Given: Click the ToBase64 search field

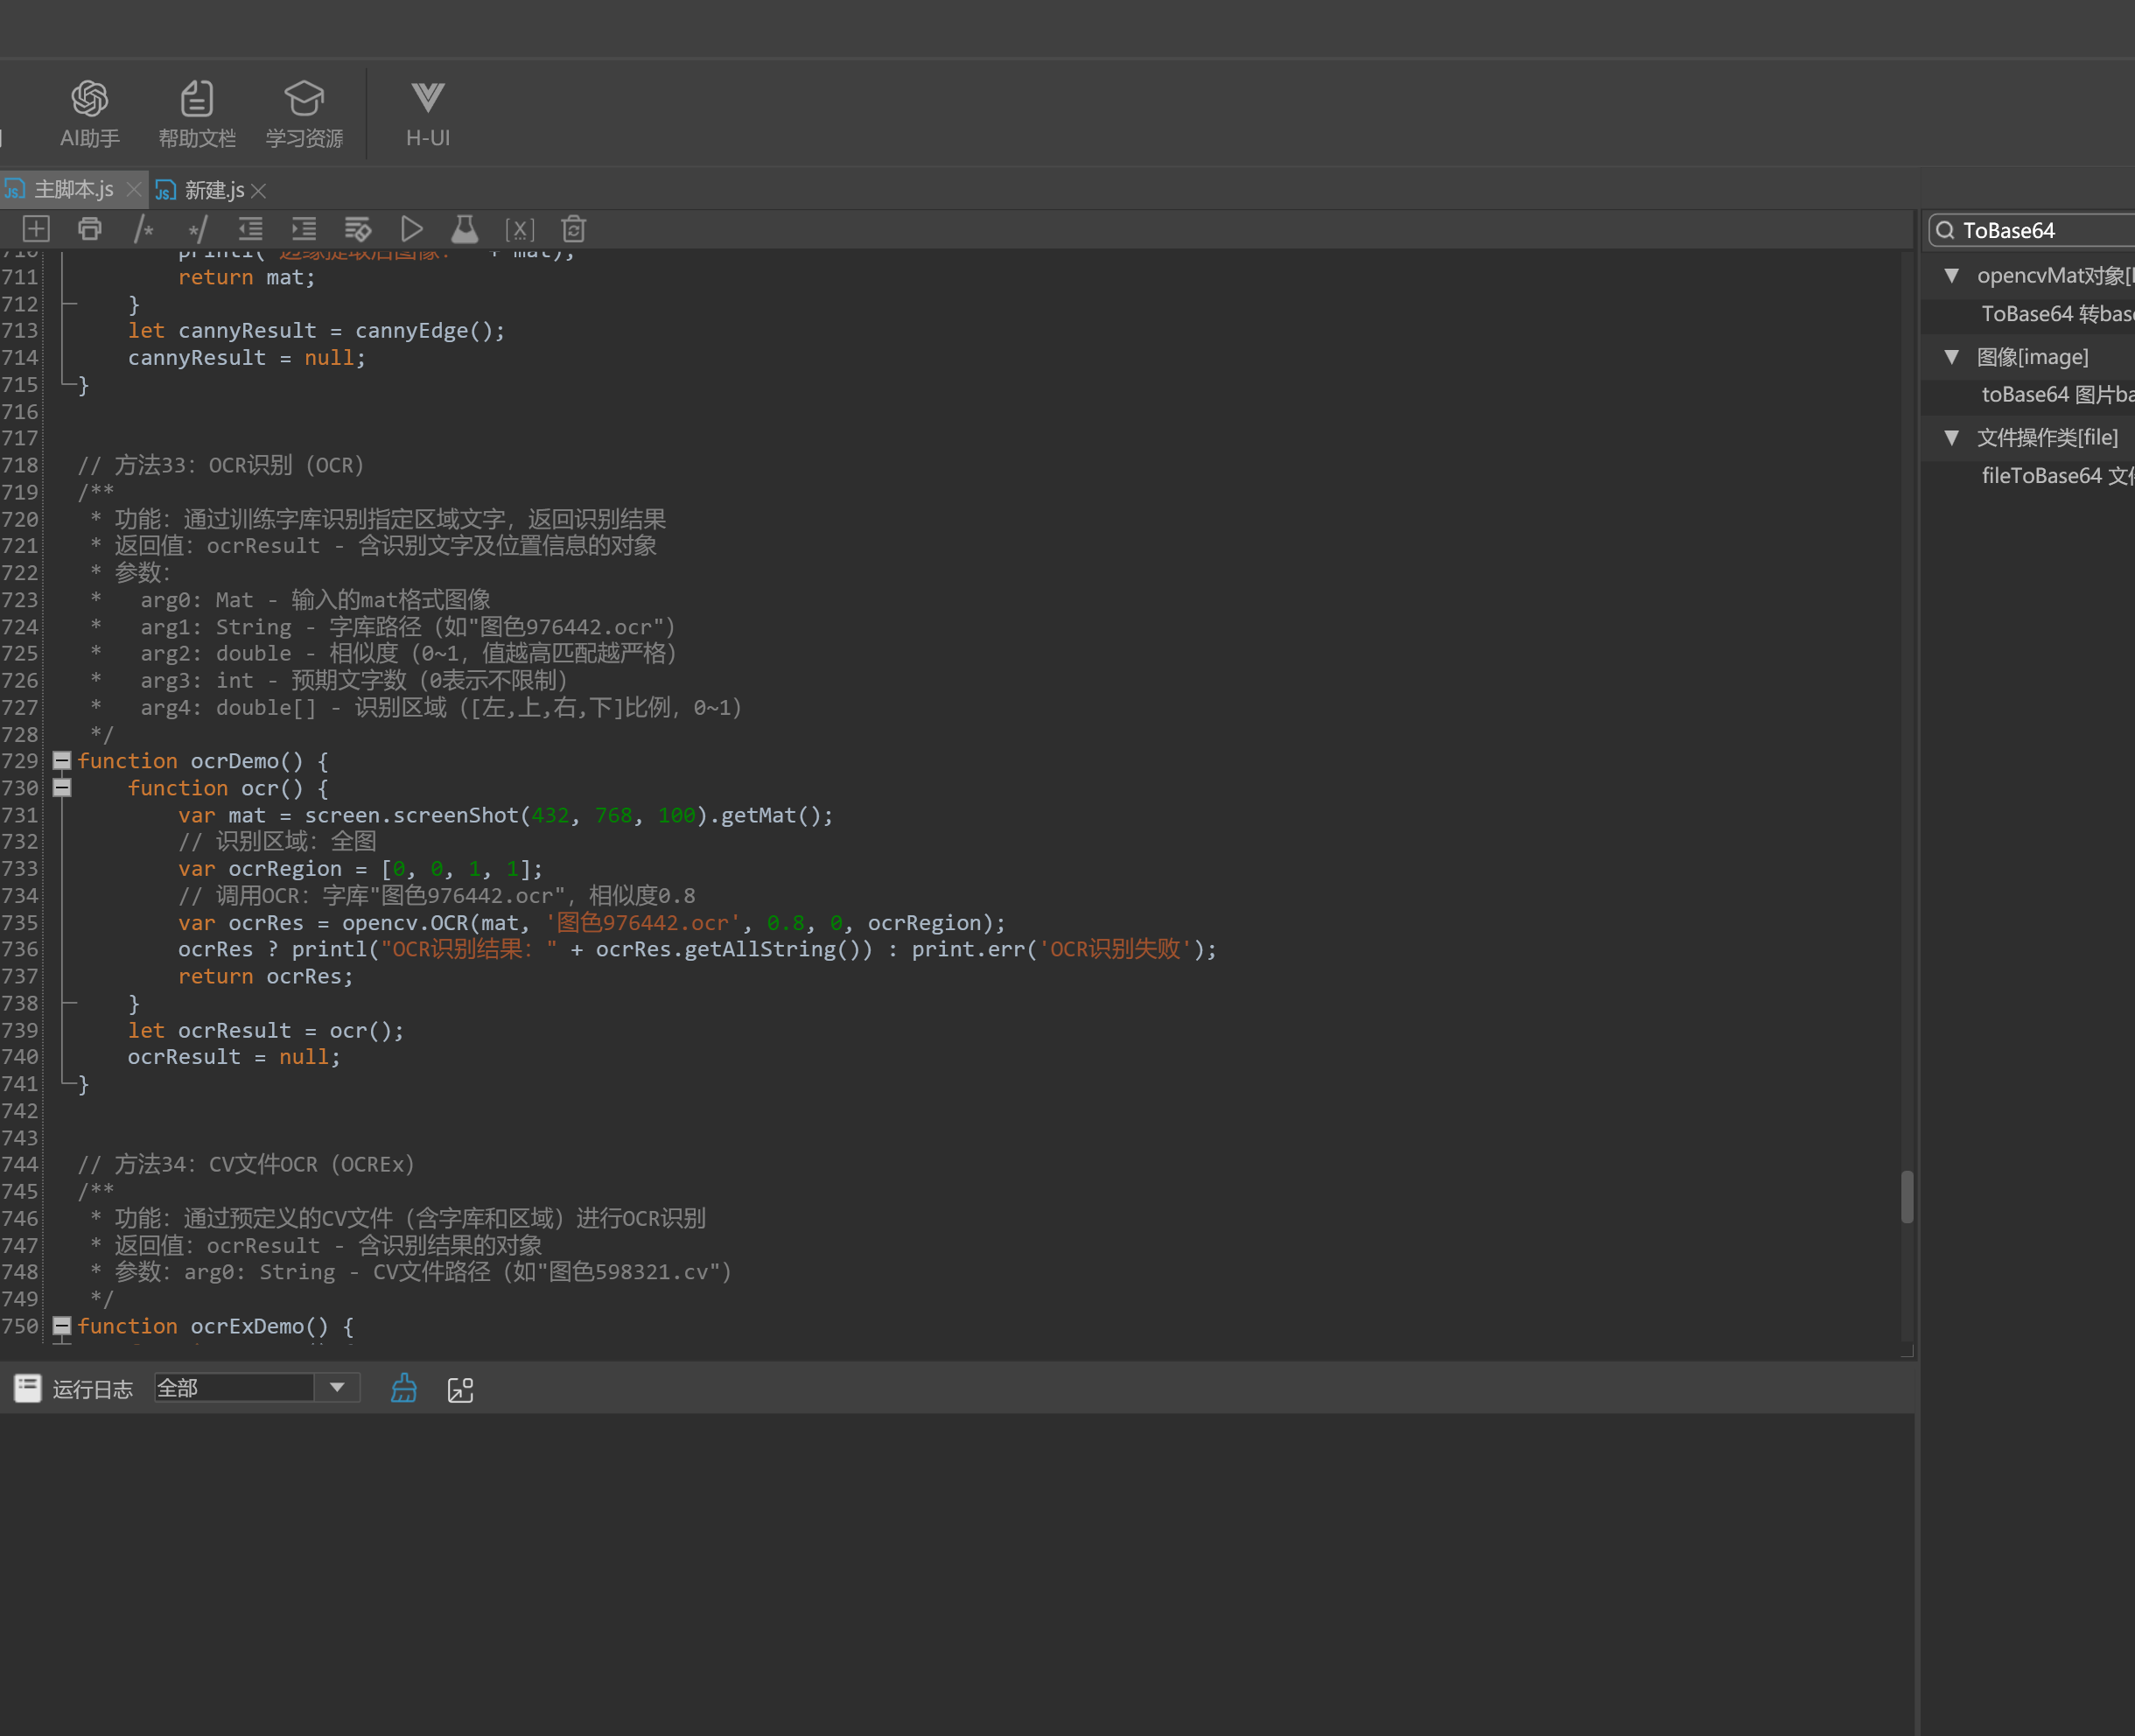Looking at the screenshot, I should pos(2040,231).
